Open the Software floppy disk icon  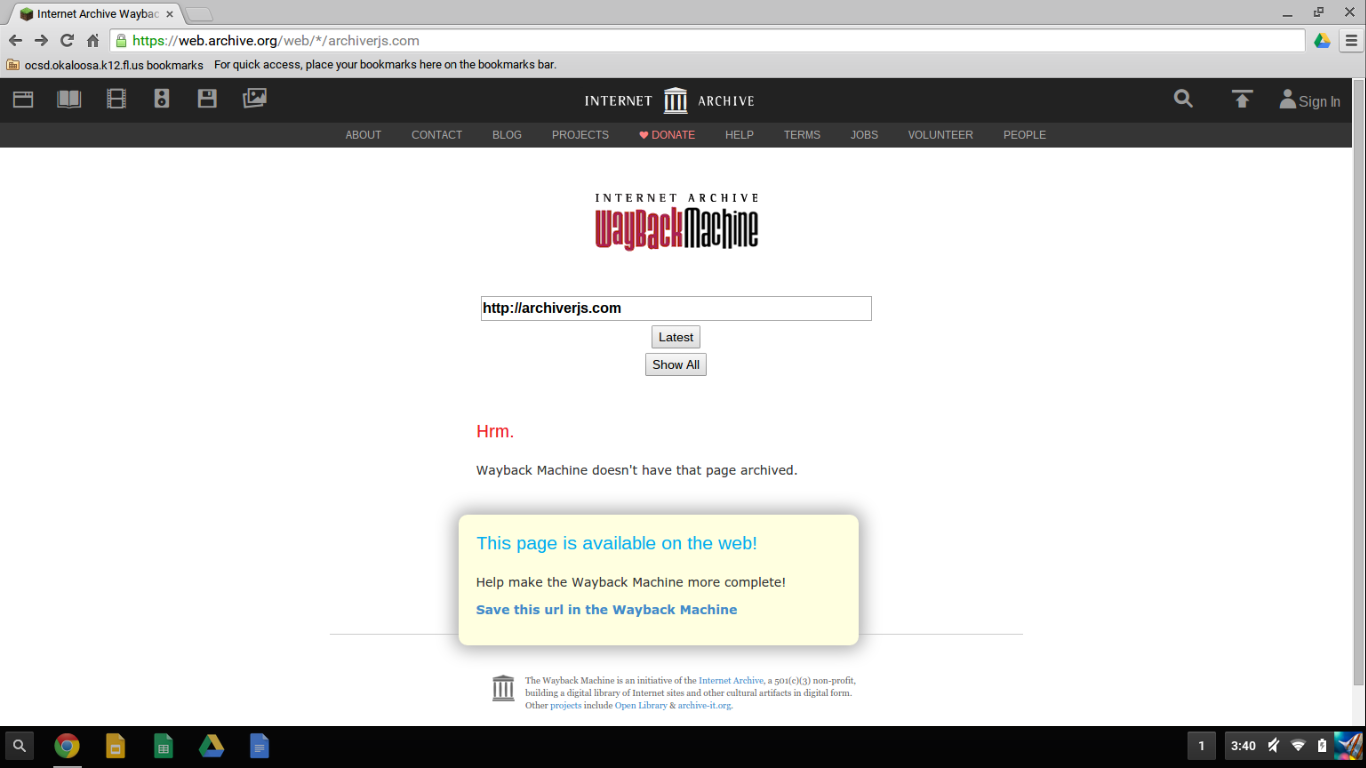coord(207,99)
